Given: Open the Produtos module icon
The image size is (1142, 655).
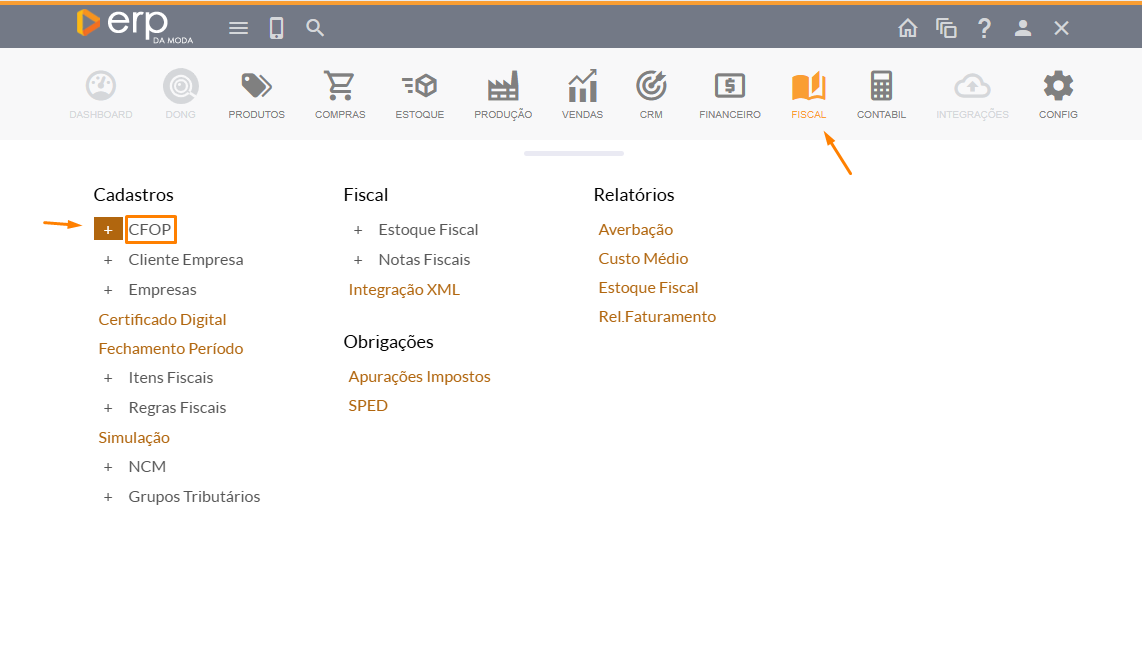Looking at the screenshot, I should click(x=256, y=88).
